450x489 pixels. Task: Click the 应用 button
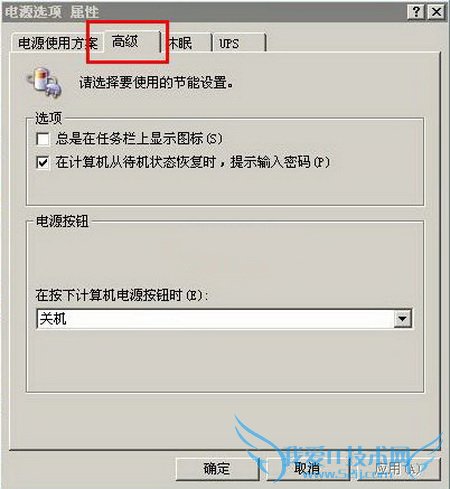[398, 468]
